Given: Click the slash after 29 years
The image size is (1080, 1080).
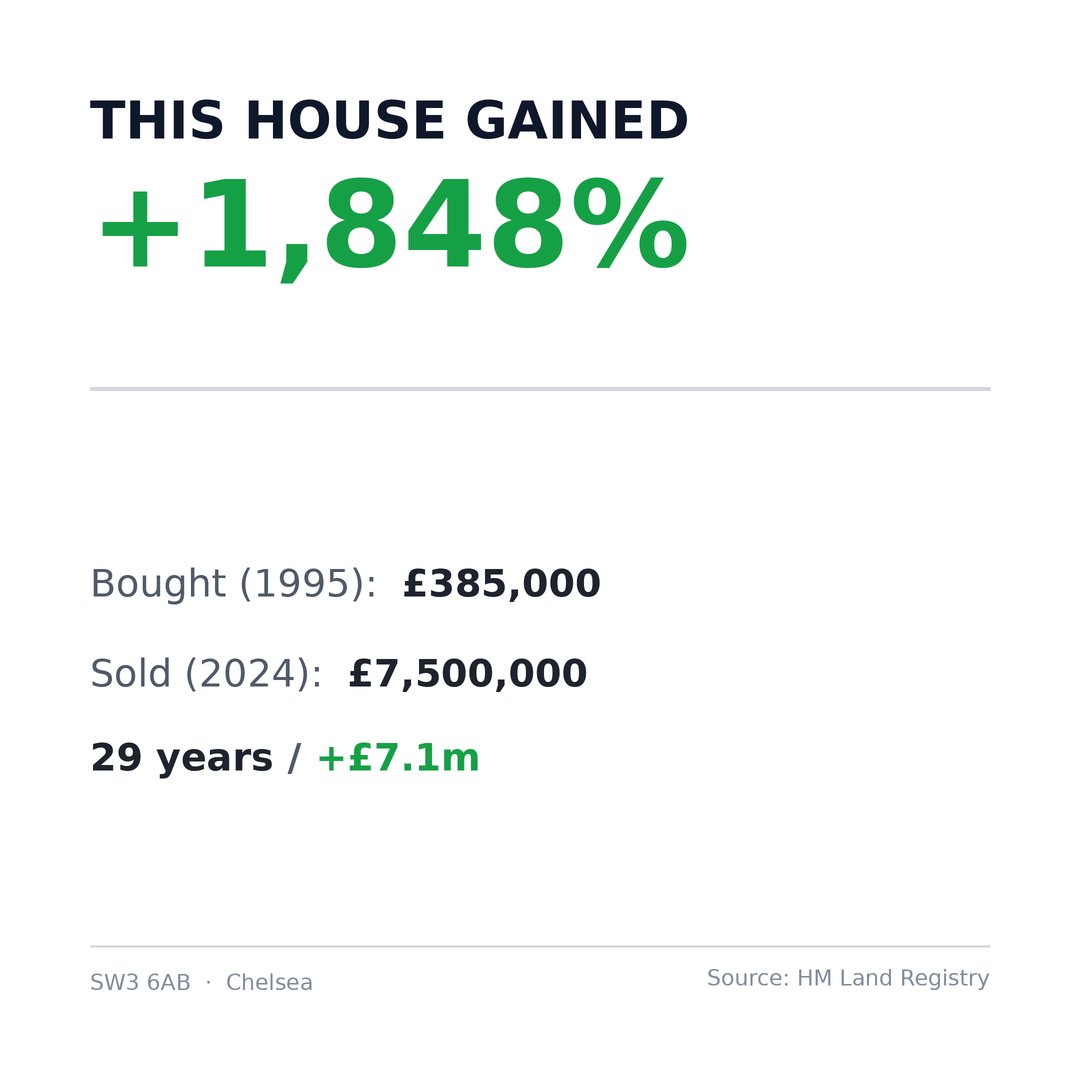Looking at the screenshot, I should 295,758.
